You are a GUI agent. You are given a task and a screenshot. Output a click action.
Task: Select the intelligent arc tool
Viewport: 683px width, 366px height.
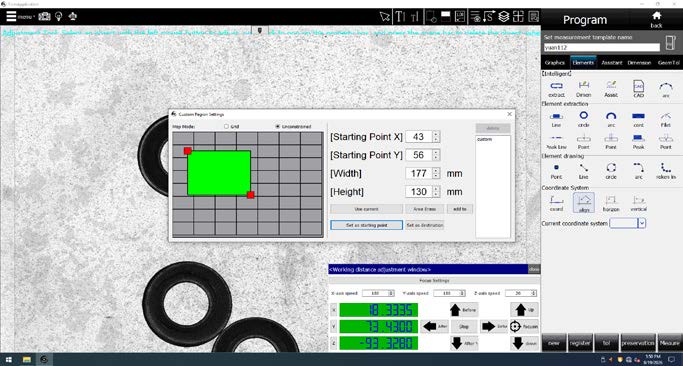pos(666,89)
